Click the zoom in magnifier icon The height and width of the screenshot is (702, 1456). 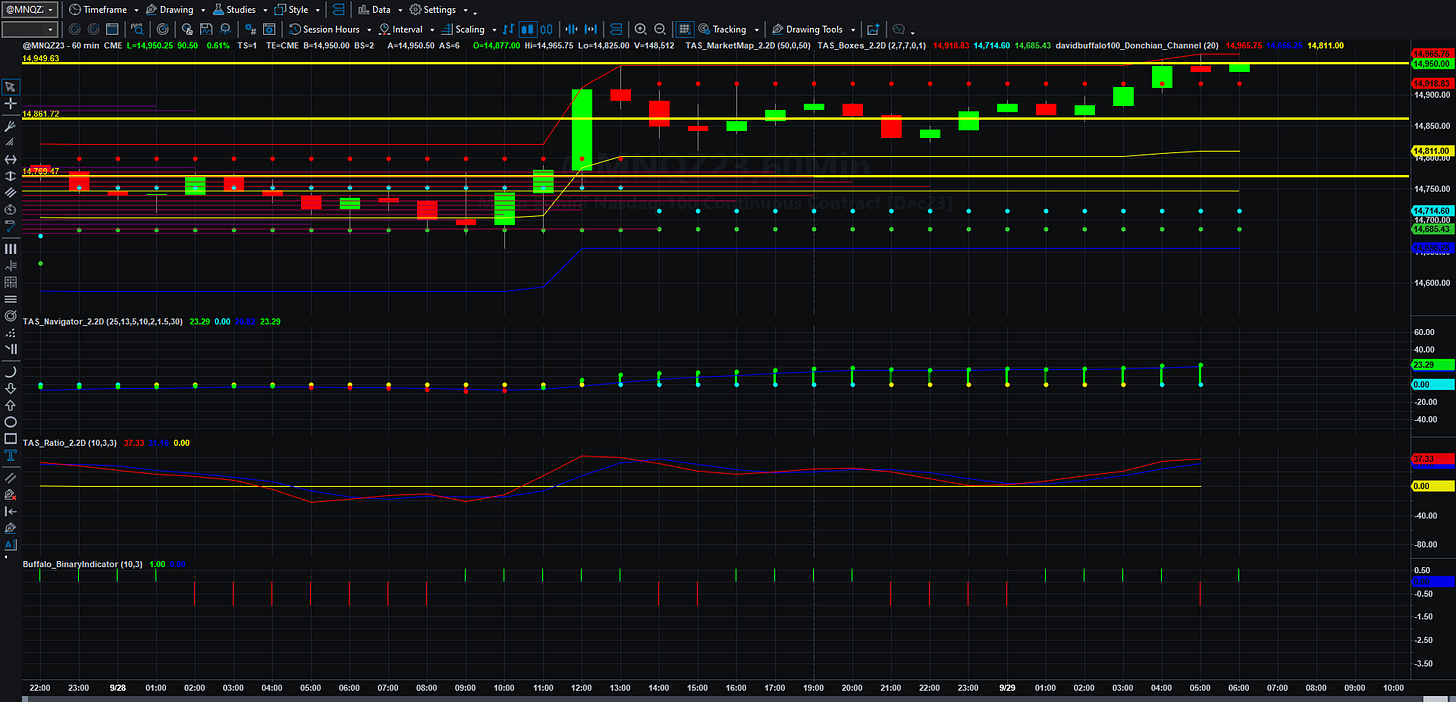640,29
